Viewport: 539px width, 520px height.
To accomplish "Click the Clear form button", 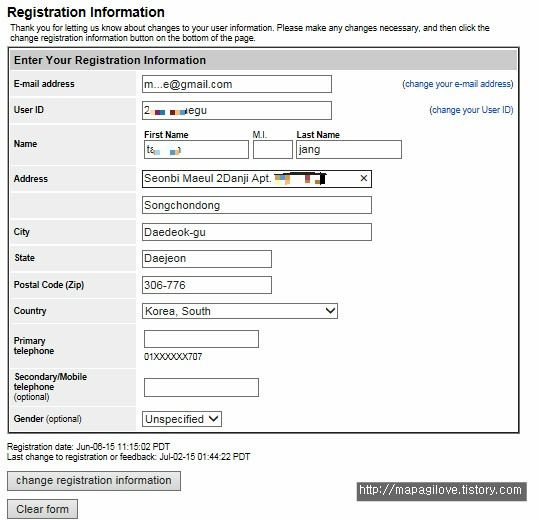I will (x=42, y=509).
